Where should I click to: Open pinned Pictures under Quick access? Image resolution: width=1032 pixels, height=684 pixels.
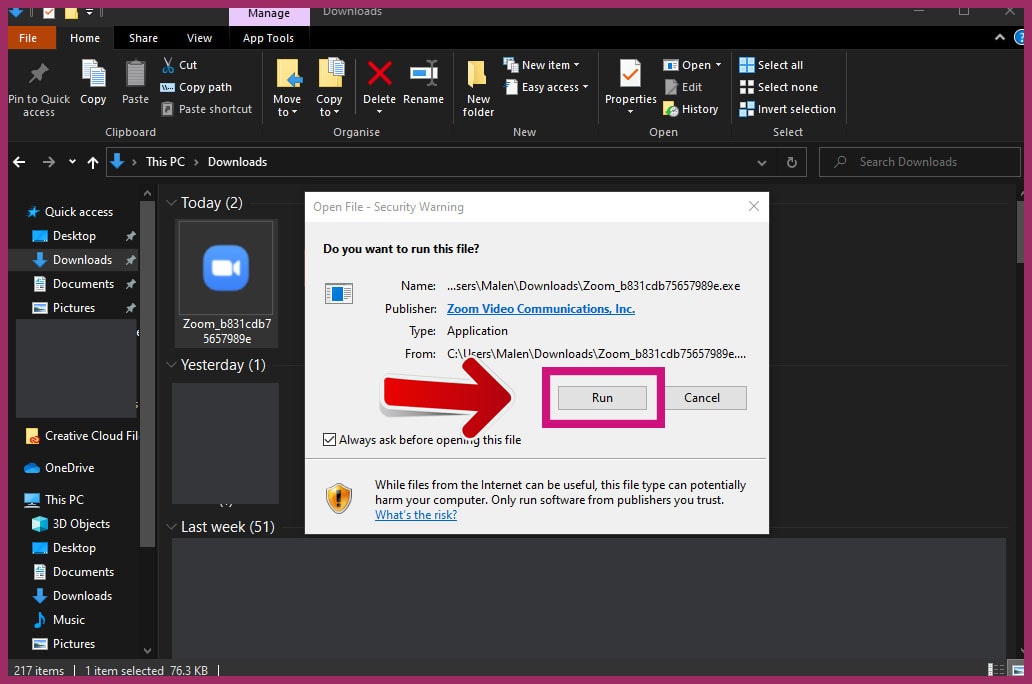click(64, 308)
